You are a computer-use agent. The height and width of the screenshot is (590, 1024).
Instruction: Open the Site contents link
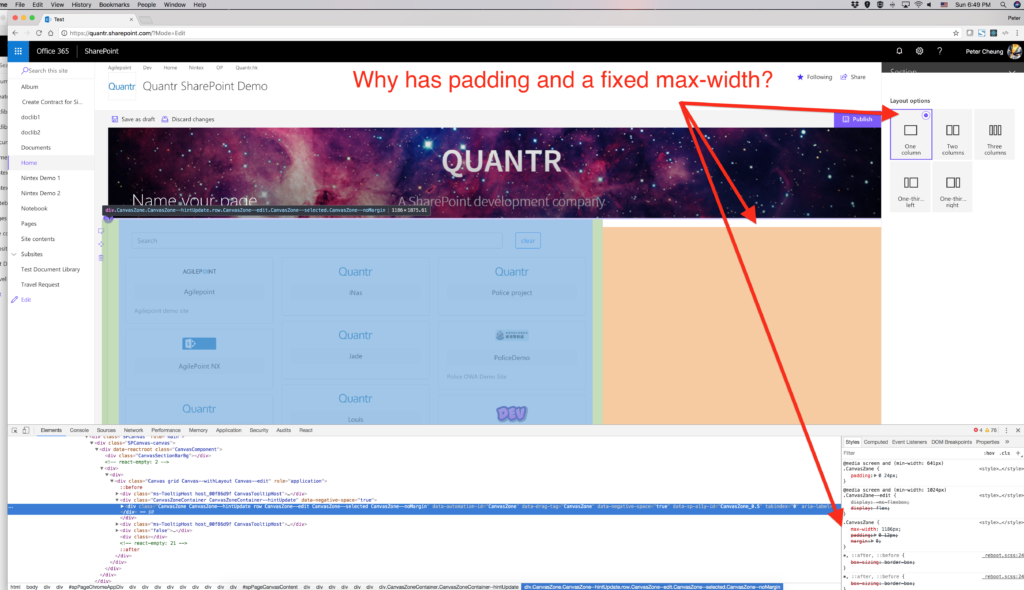(38, 239)
